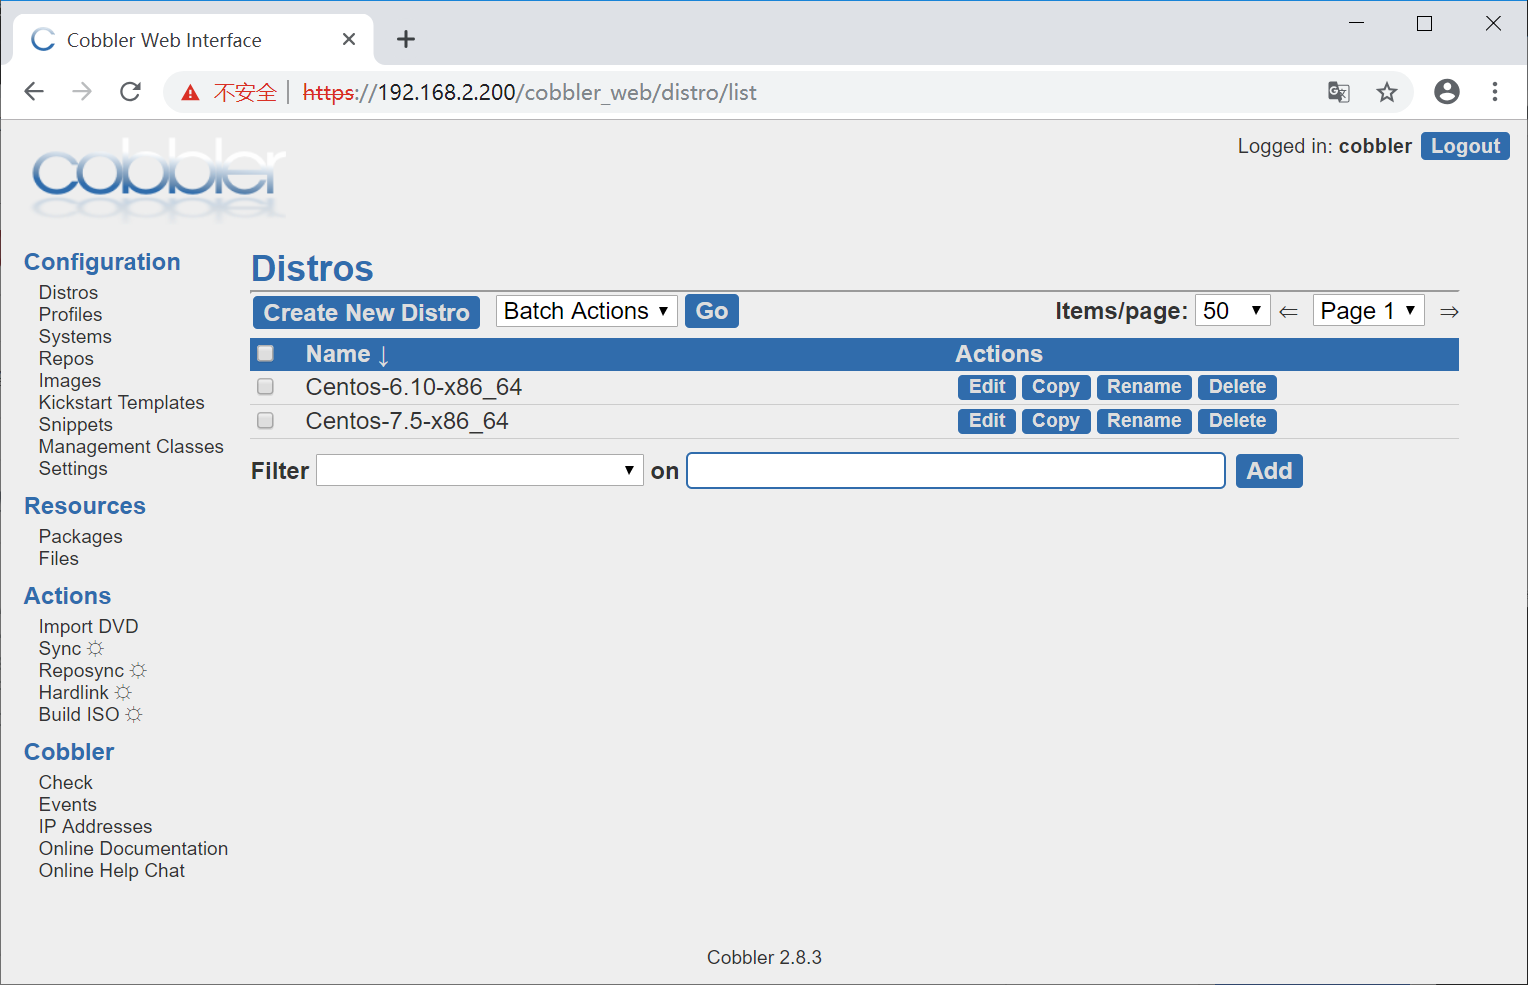The height and width of the screenshot is (985, 1528).
Task: Open a new browser tab
Action: point(405,39)
